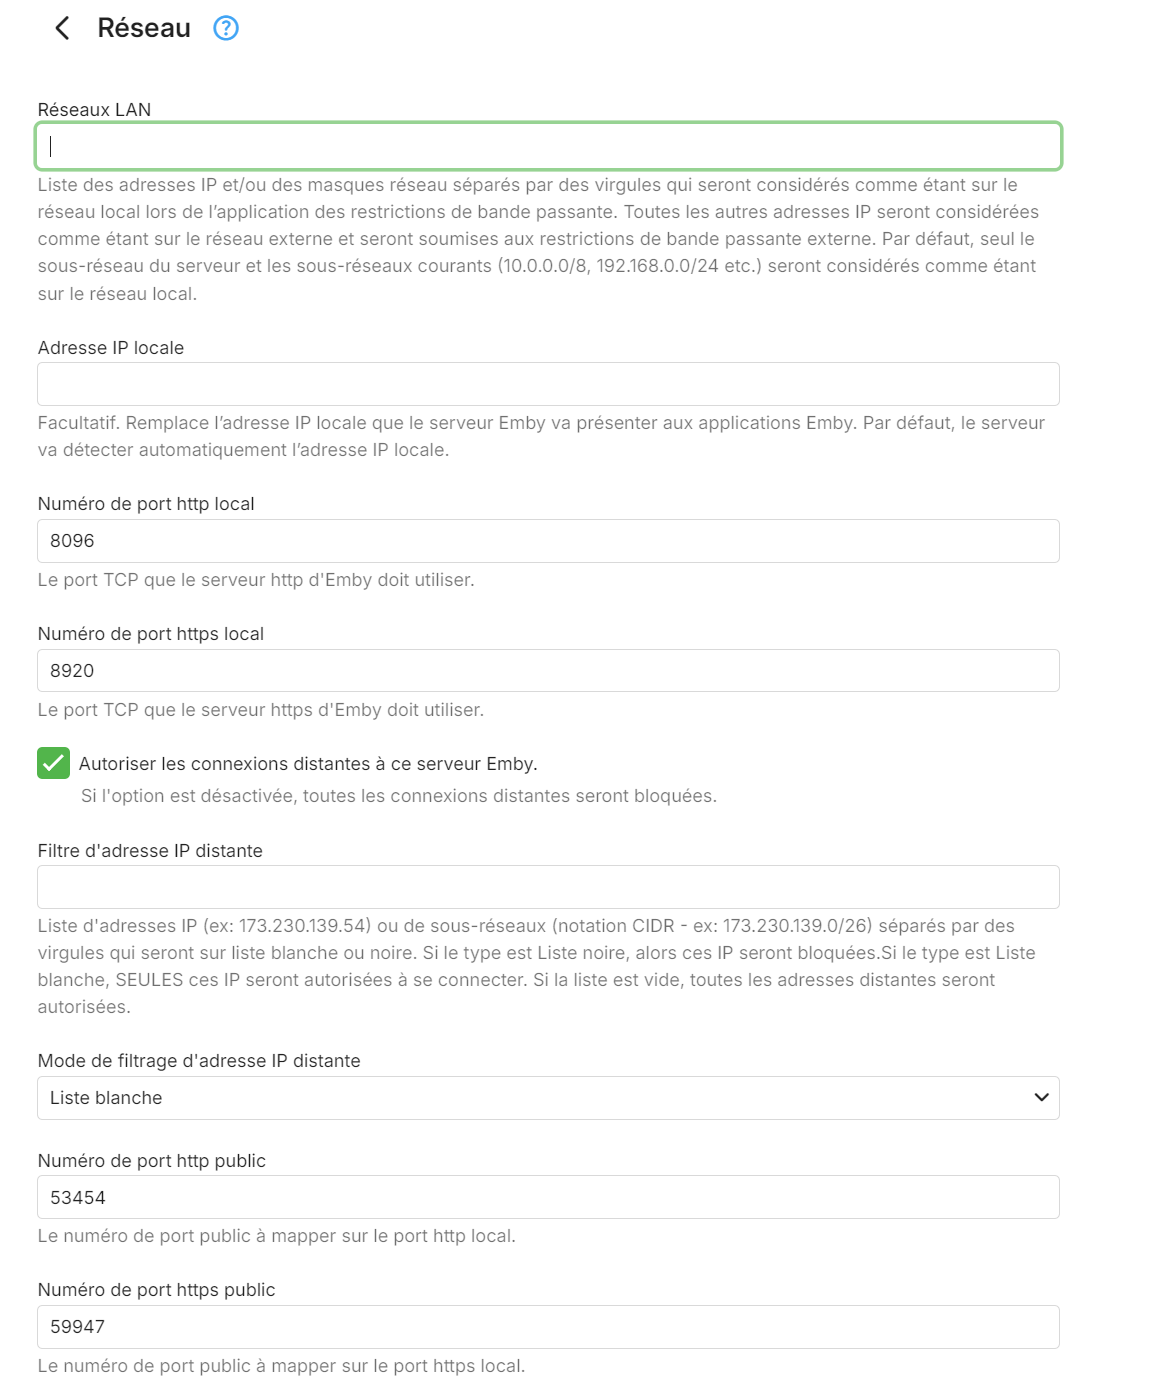Focus the Réseaux LAN input field
The height and width of the screenshot is (1382, 1165).
pos(548,146)
